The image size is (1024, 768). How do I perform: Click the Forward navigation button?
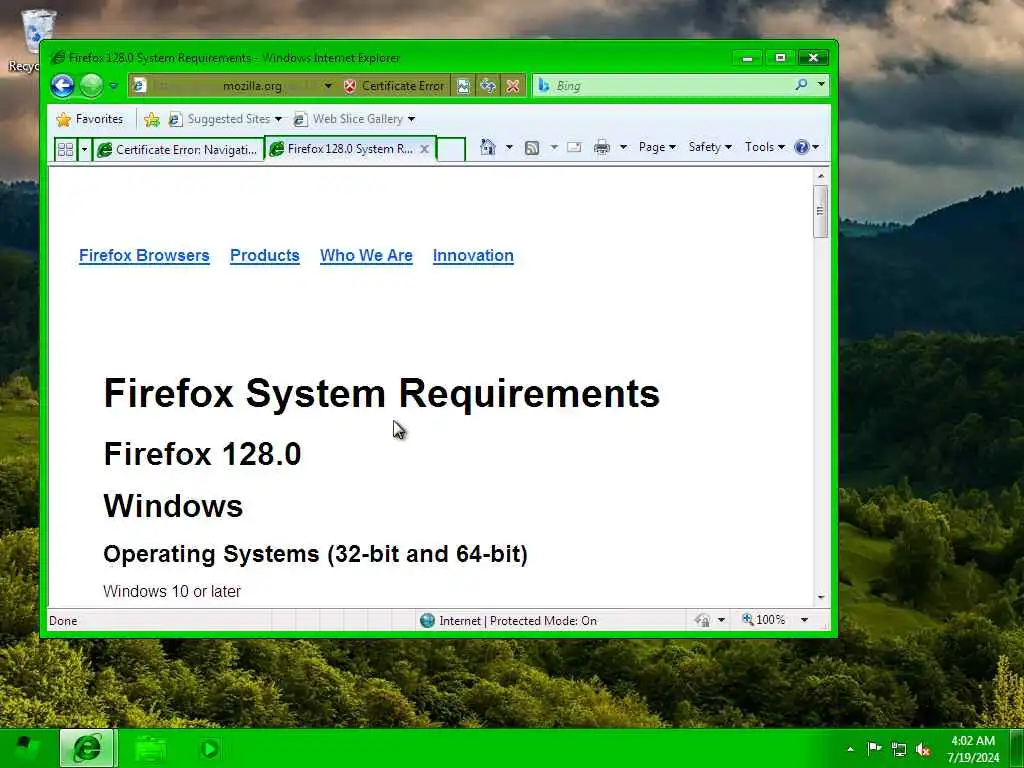[91, 86]
